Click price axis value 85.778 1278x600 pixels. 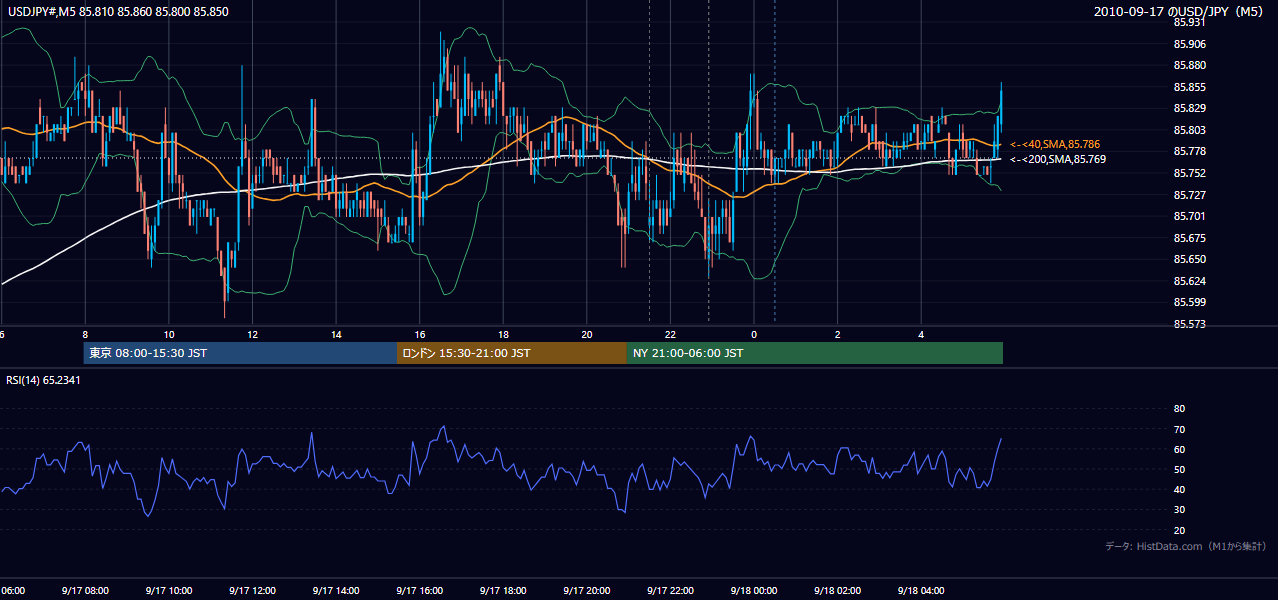[x=1190, y=151]
